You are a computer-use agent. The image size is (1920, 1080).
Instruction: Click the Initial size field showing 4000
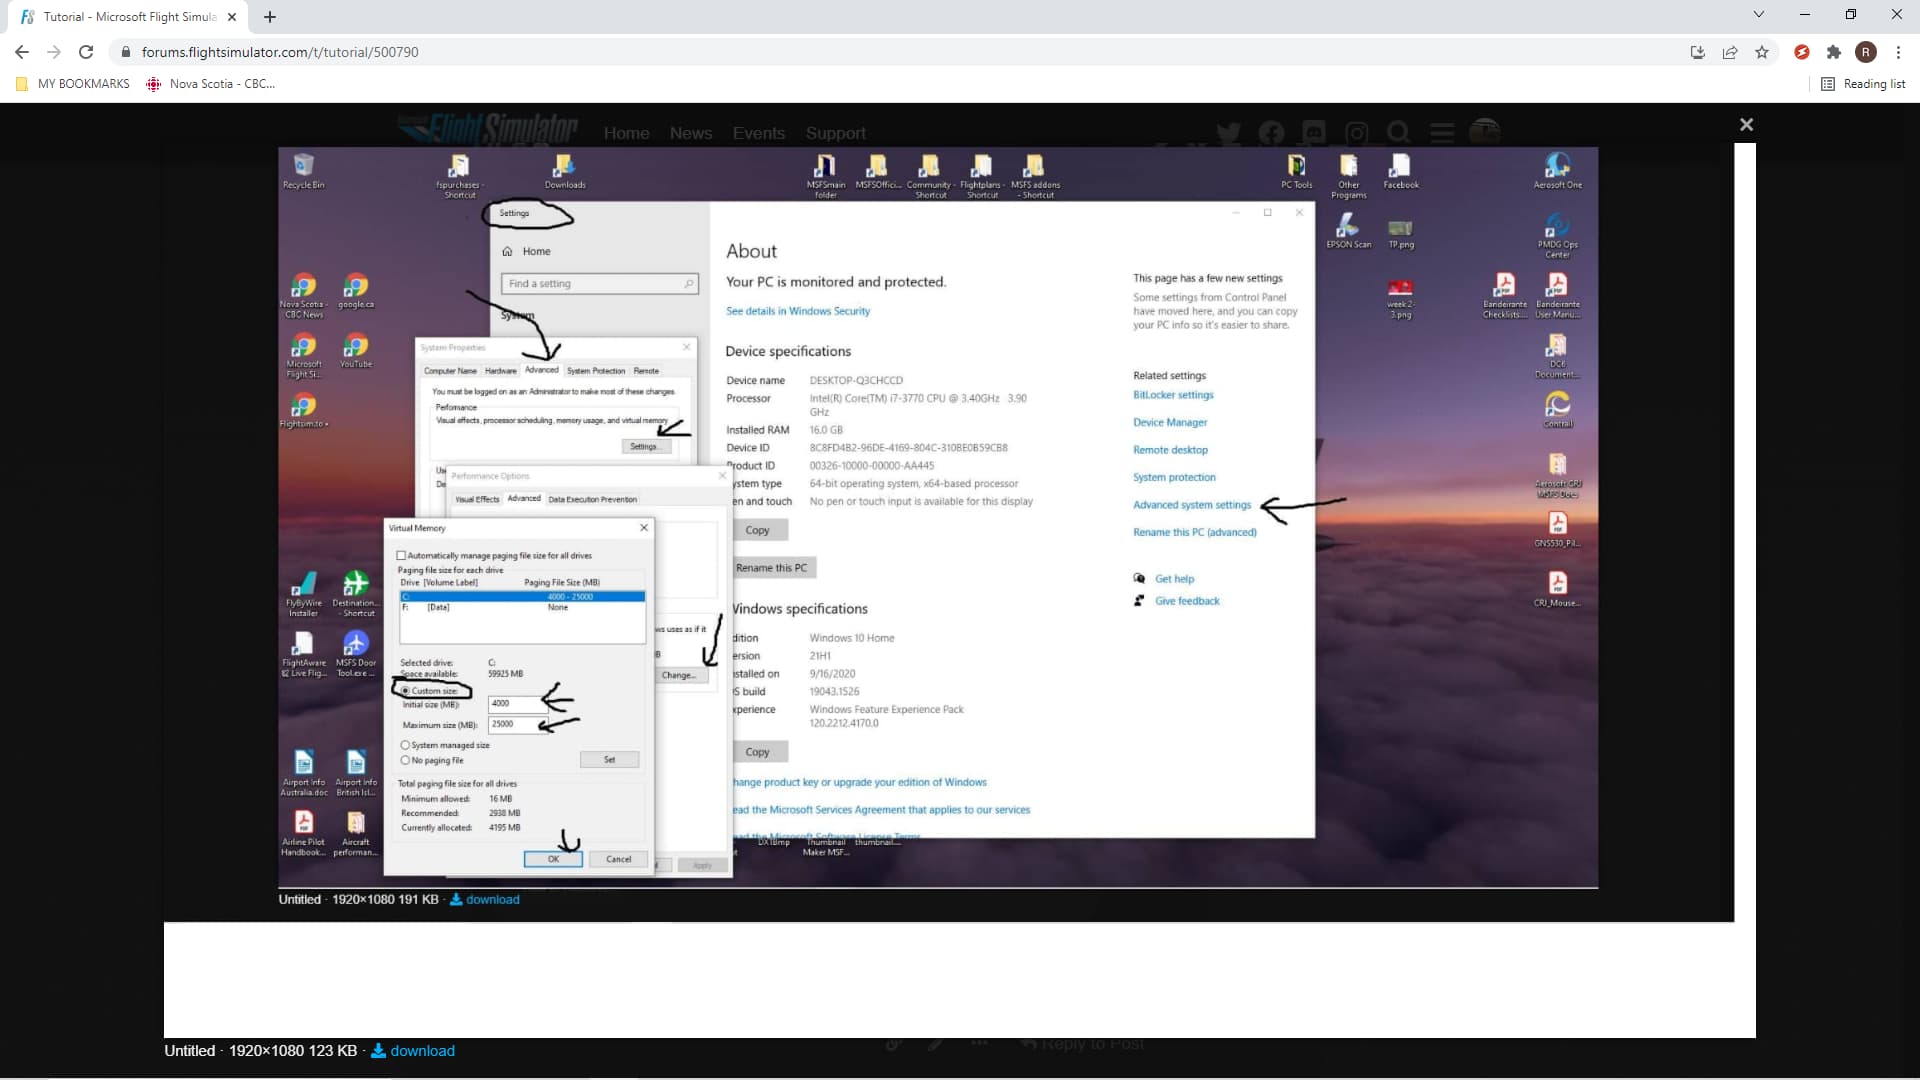517,703
